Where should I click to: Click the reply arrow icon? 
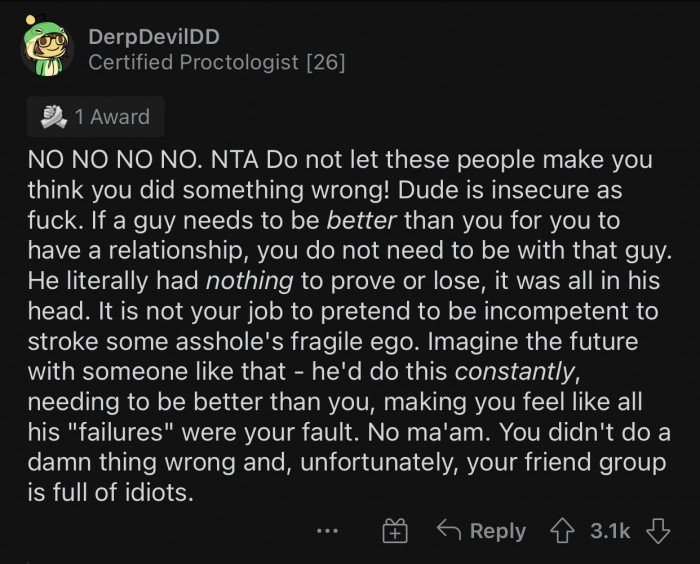pos(449,531)
